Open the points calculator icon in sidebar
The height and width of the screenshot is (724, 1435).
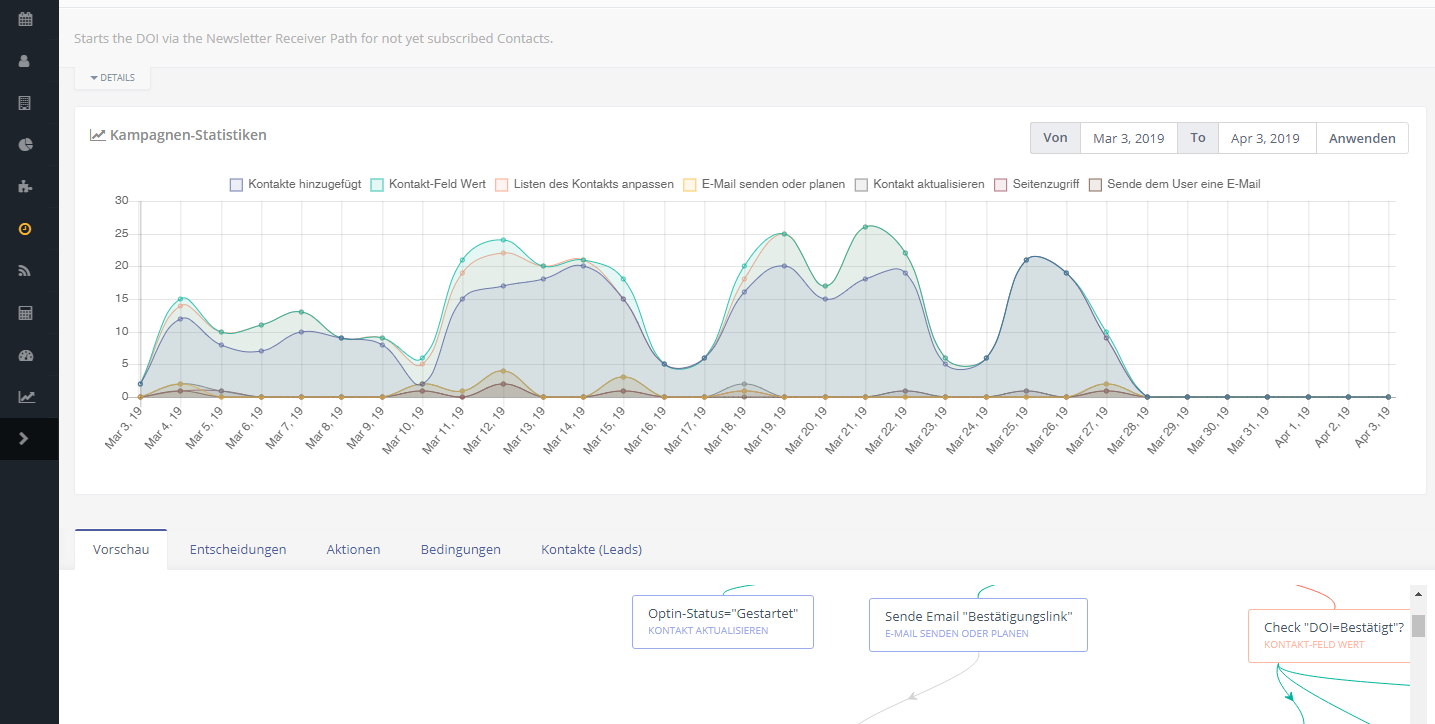pyautogui.click(x=25, y=313)
